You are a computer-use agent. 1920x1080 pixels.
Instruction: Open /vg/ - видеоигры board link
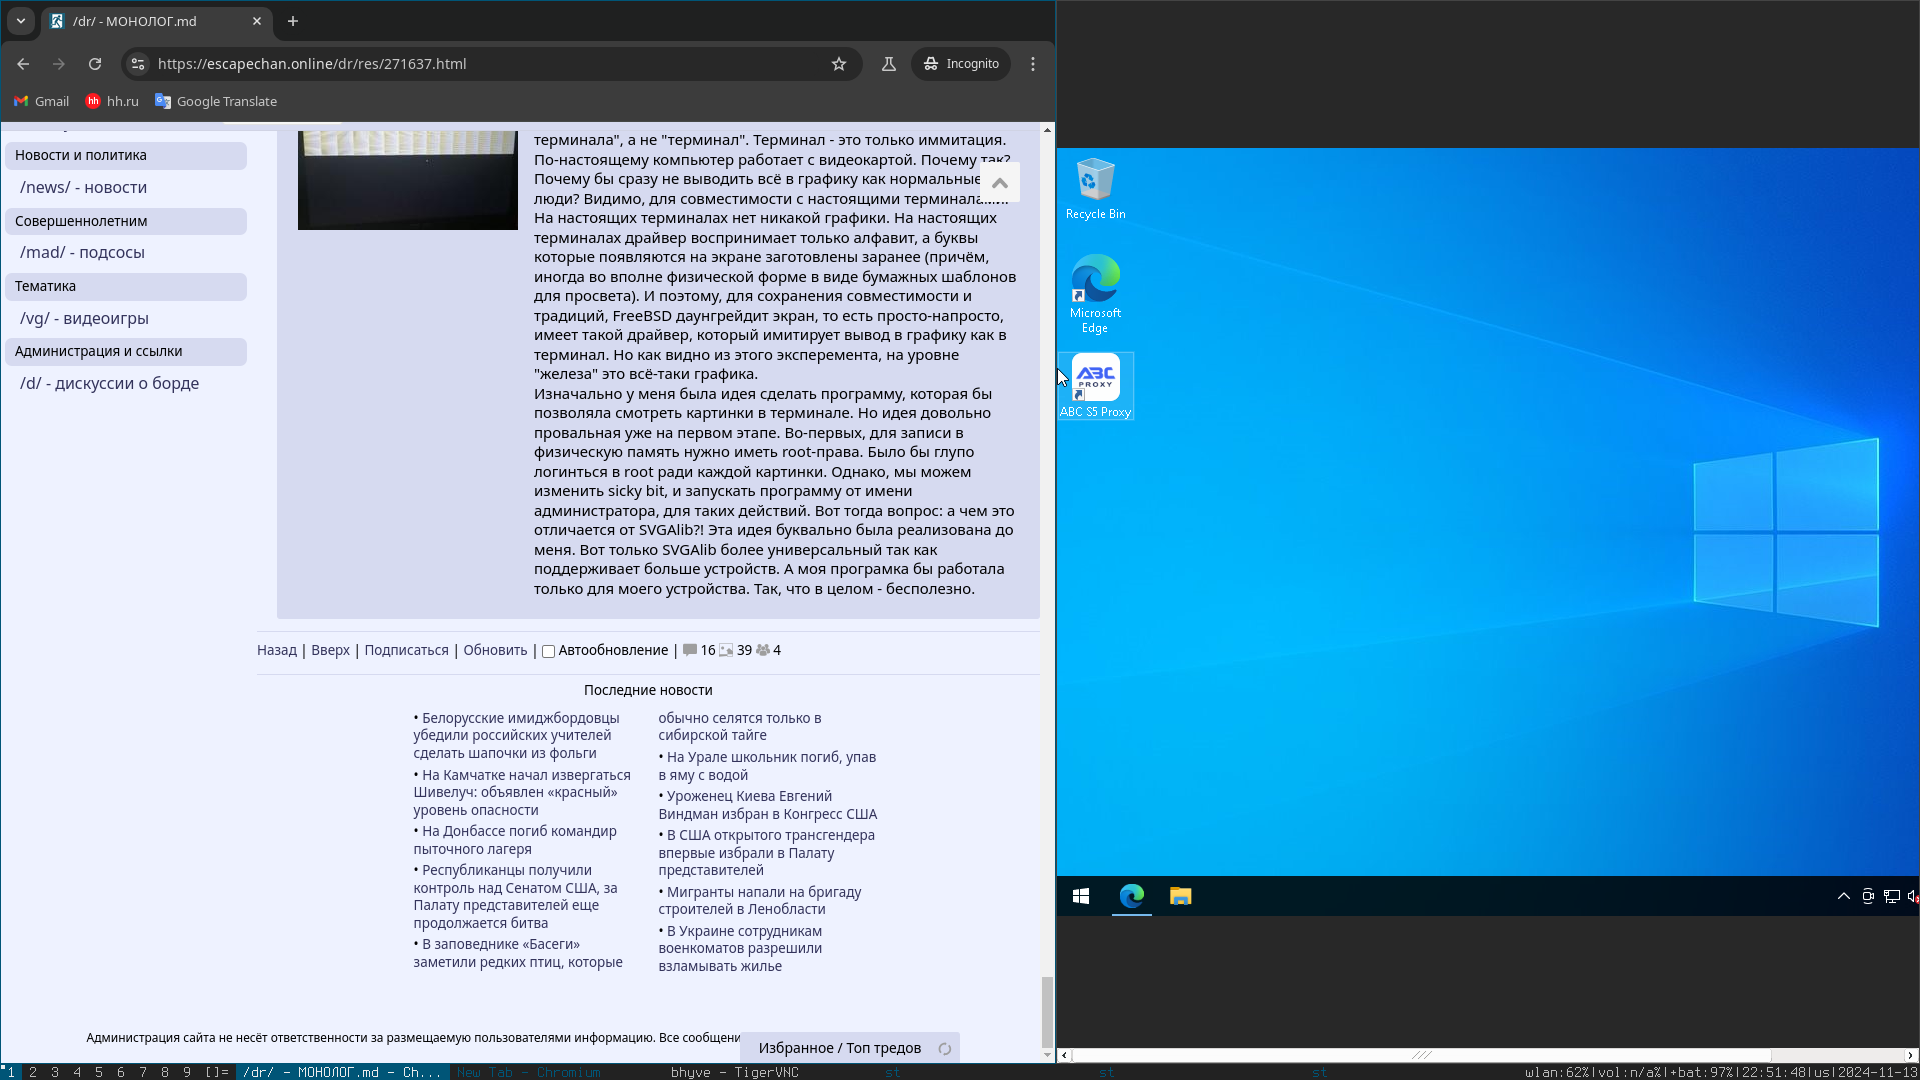(x=84, y=318)
